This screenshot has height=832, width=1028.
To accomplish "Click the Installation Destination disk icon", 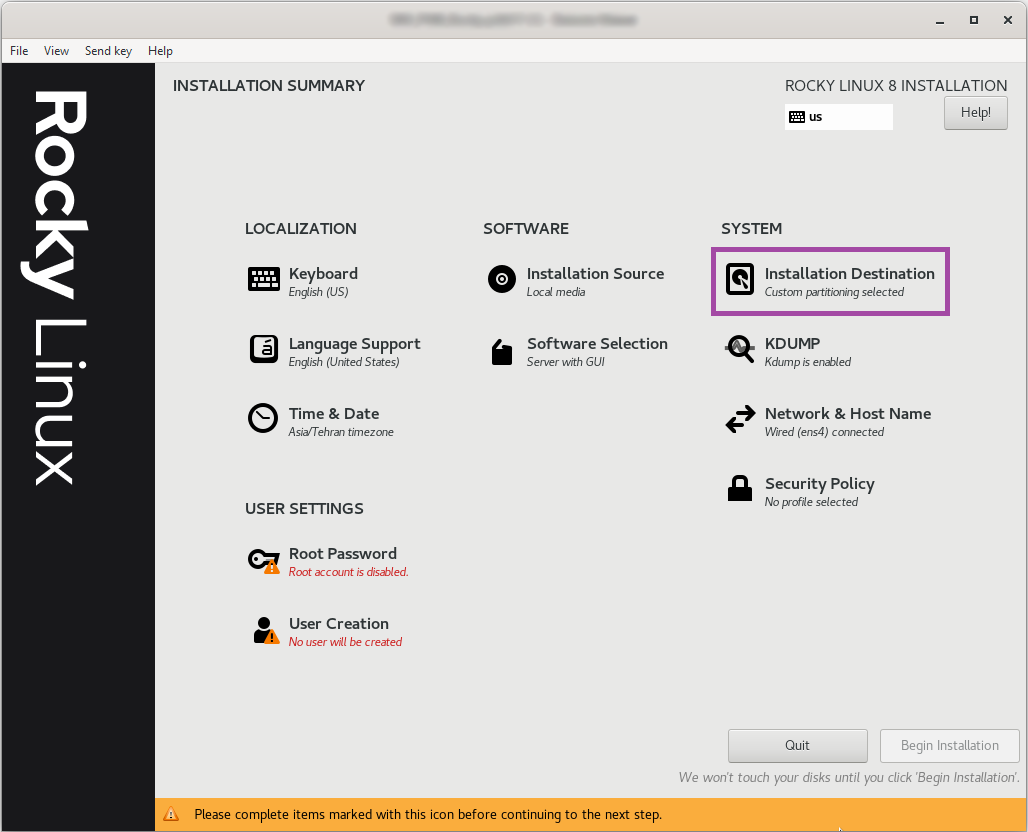I will 740,279.
